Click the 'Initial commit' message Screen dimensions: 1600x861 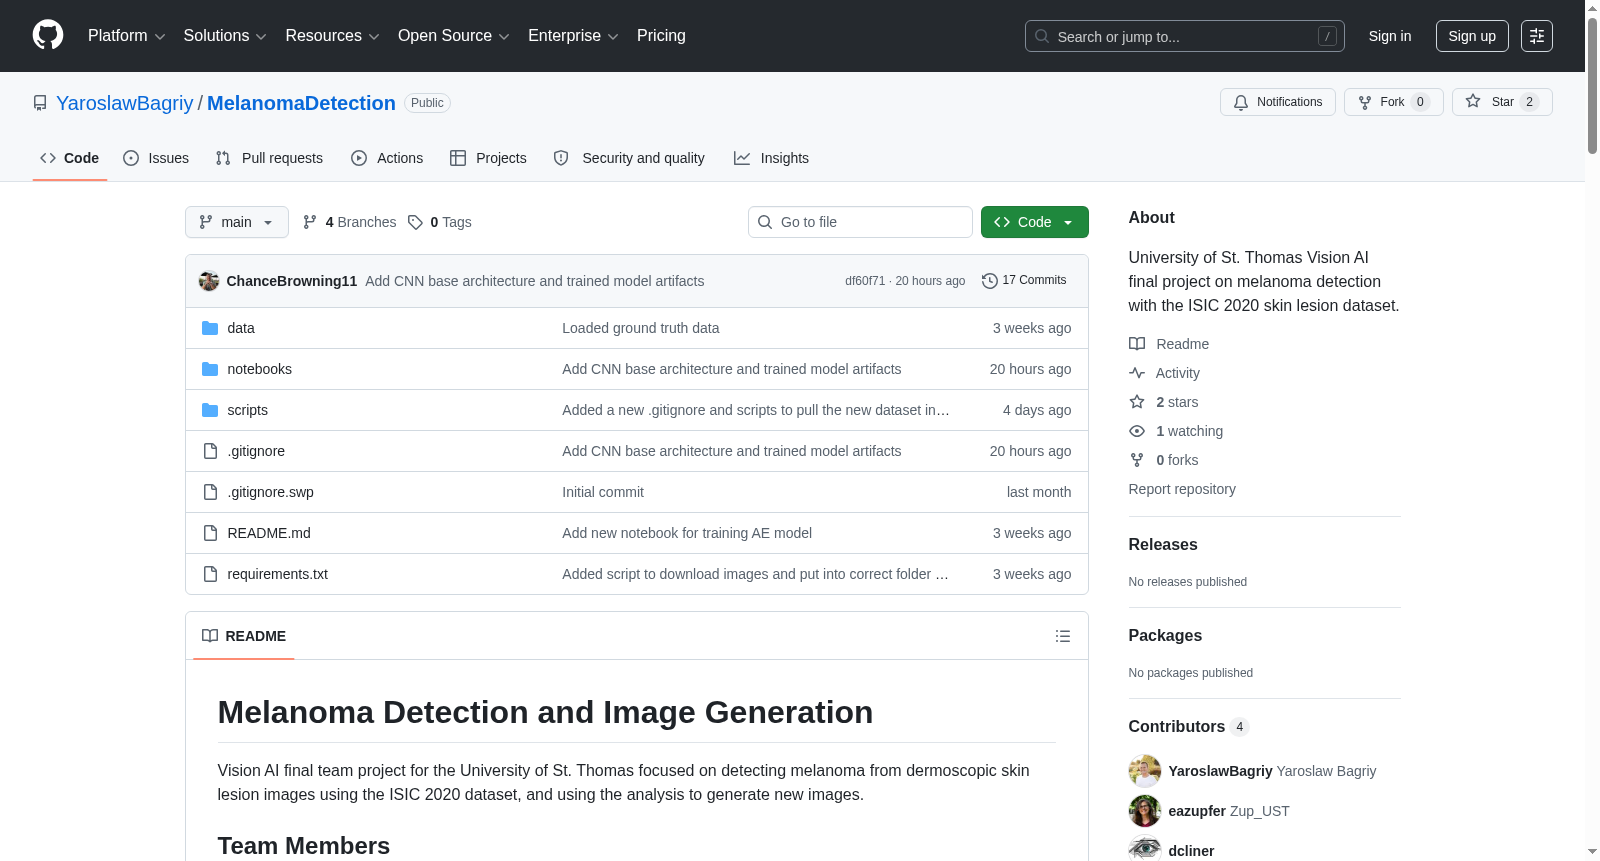(603, 492)
